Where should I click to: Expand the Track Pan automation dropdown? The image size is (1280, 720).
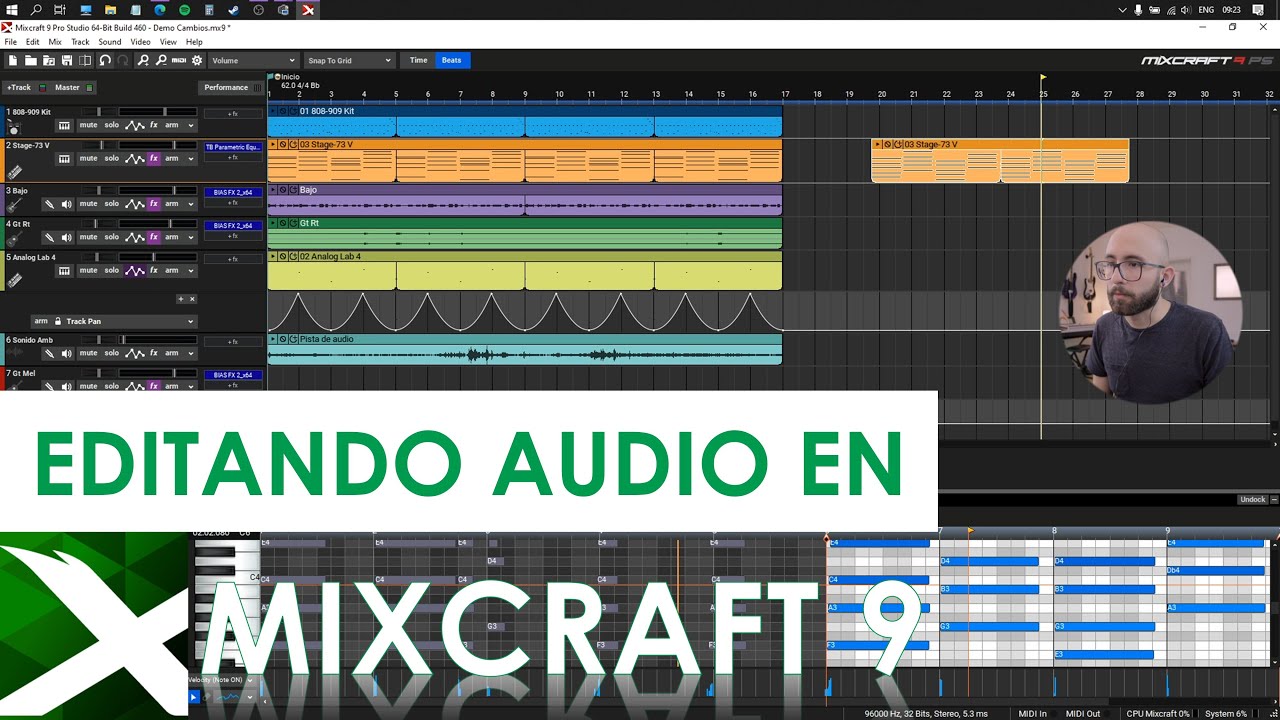[x=190, y=321]
